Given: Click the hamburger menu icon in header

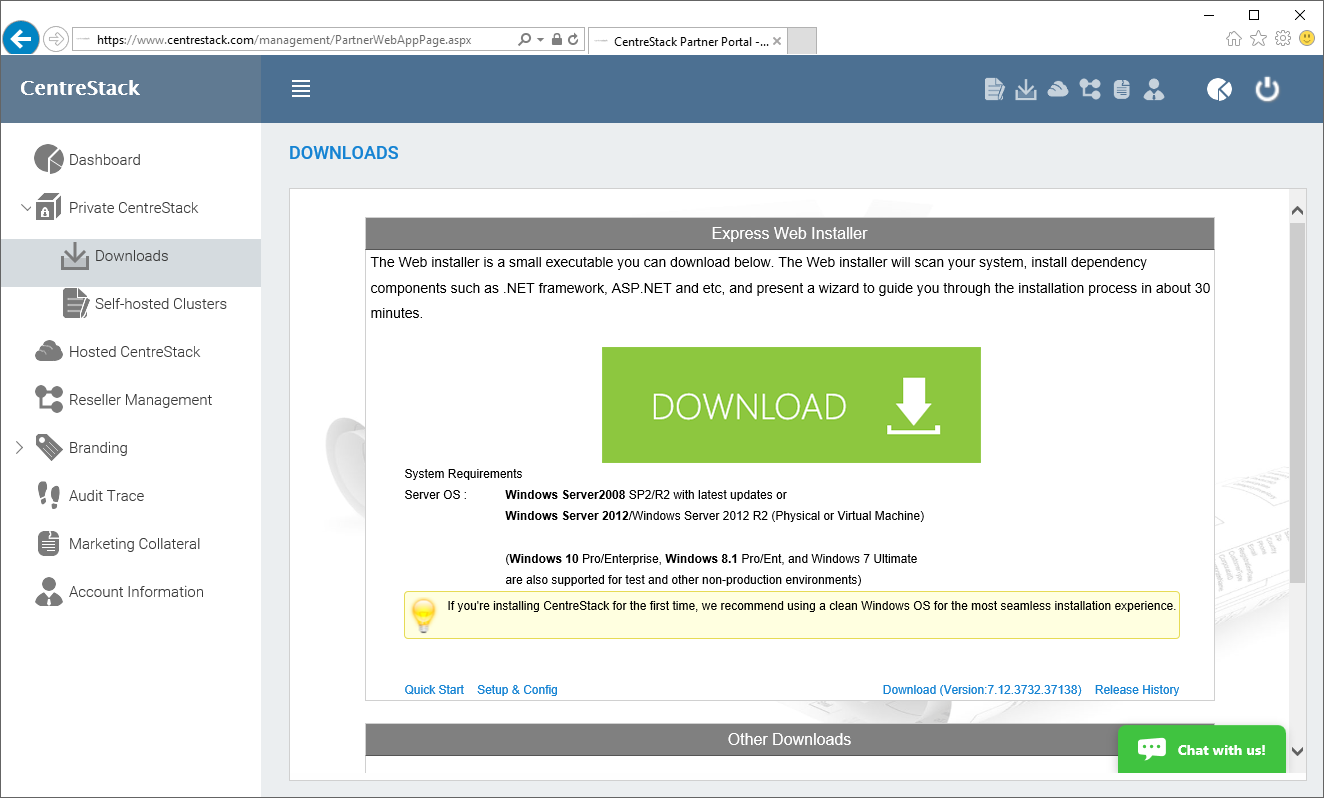Looking at the screenshot, I should click(x=301, y=89).
